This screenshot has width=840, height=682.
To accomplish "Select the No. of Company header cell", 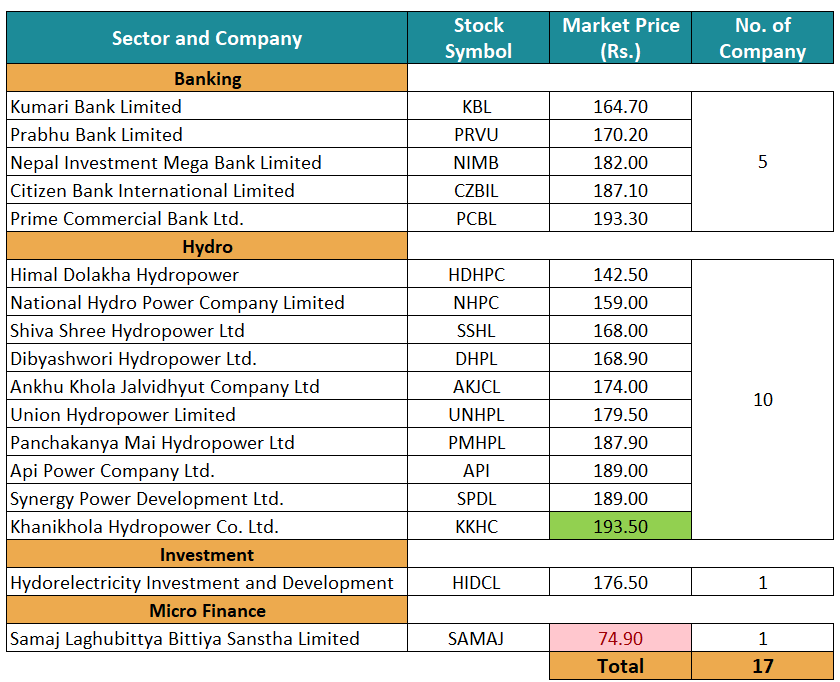I will [762, 38].
